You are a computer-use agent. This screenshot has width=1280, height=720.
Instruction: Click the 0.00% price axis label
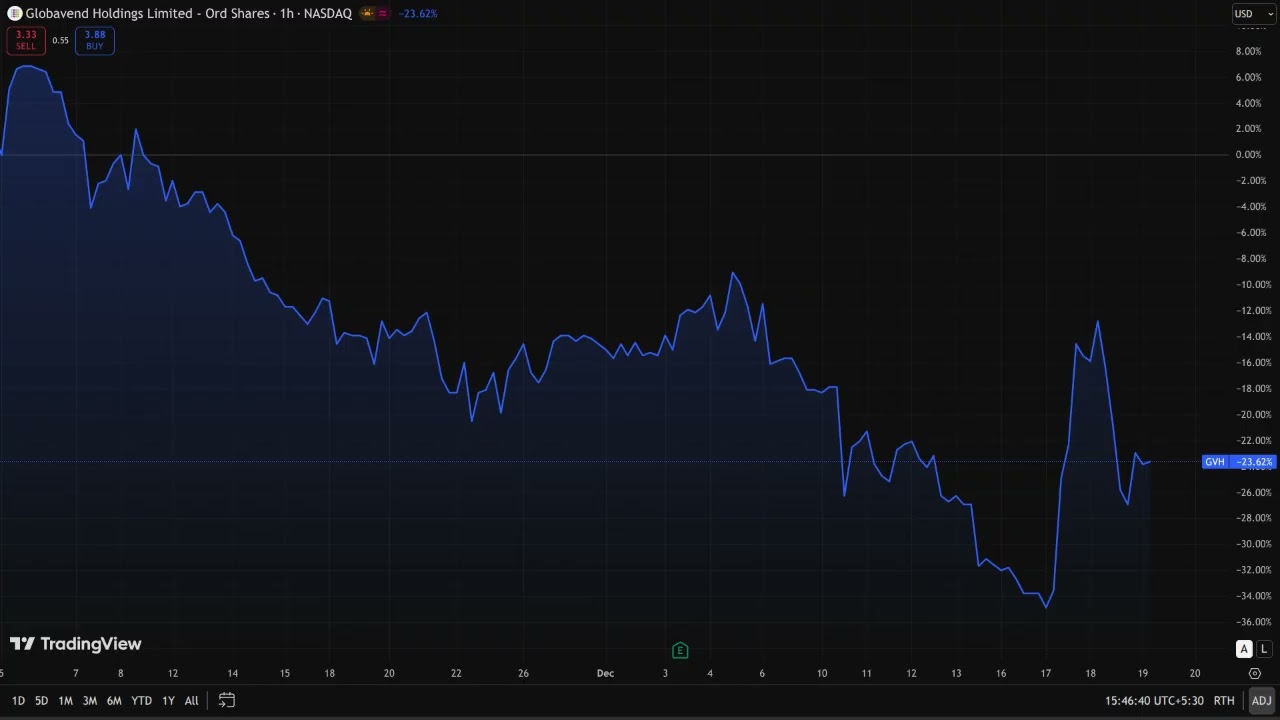point(1248,154)
